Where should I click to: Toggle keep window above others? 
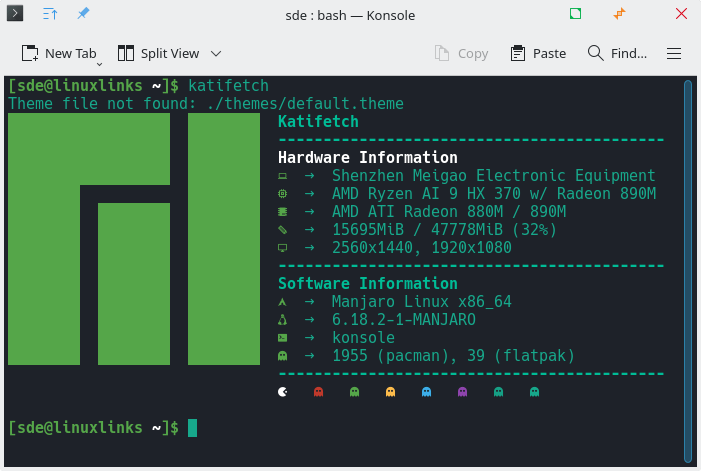50,15
